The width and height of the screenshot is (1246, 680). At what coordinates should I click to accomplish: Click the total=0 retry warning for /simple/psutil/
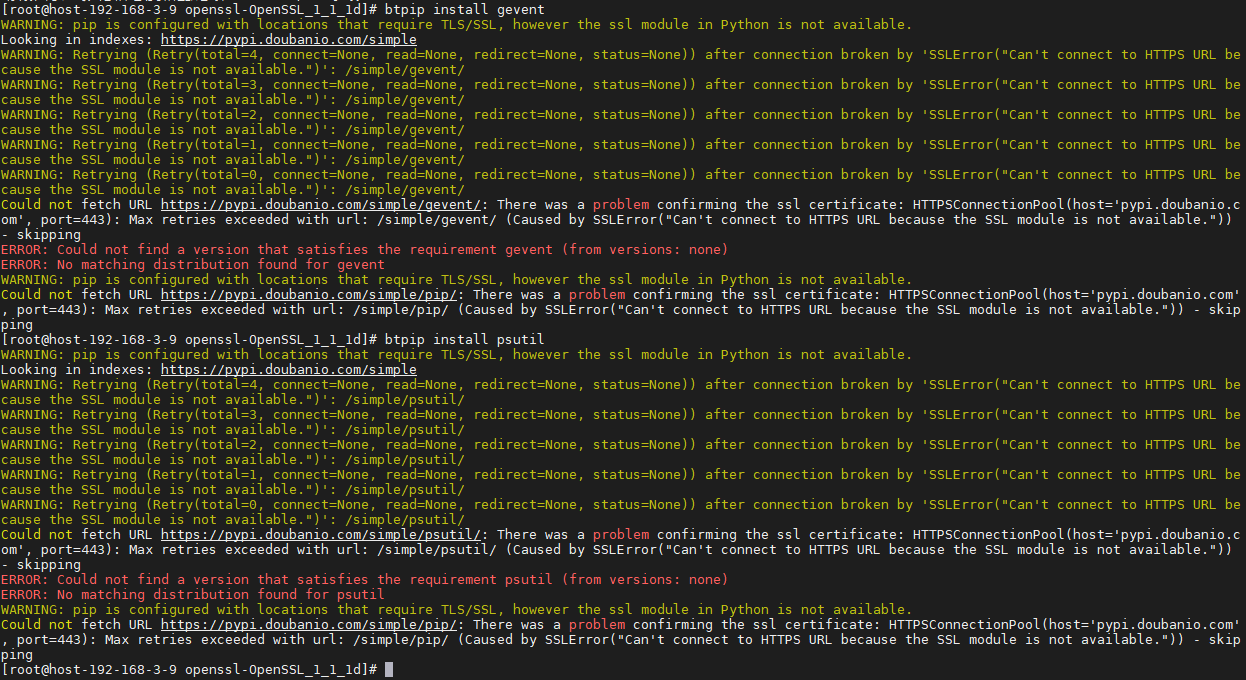click(x=621, y=512)
